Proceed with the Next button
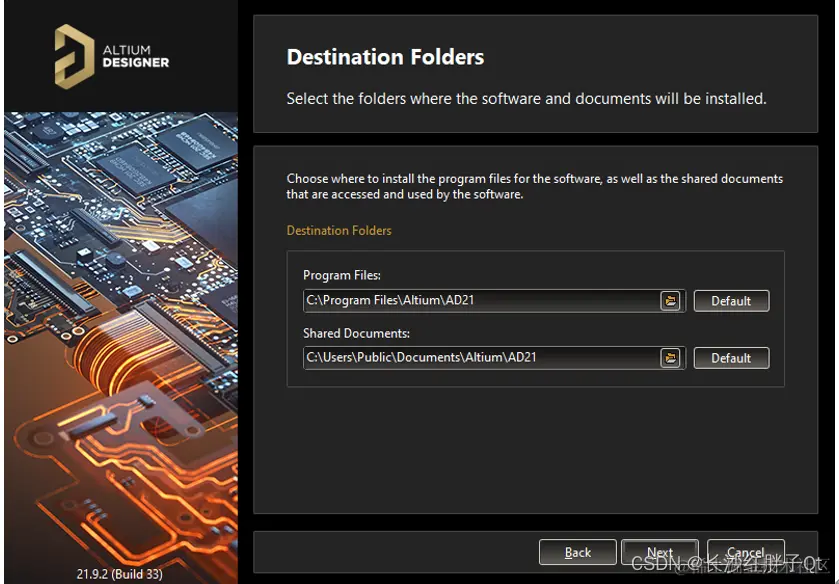839x584 pixels. 660,552
